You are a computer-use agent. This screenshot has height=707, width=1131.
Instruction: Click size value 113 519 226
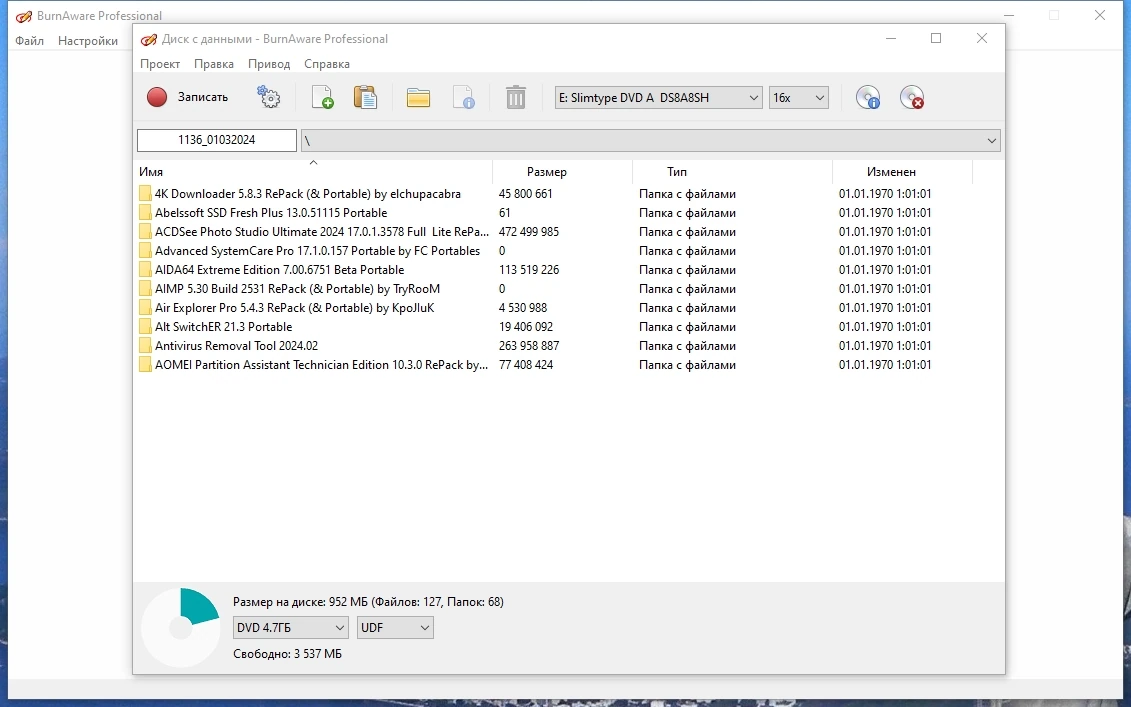tap(529, 270)
